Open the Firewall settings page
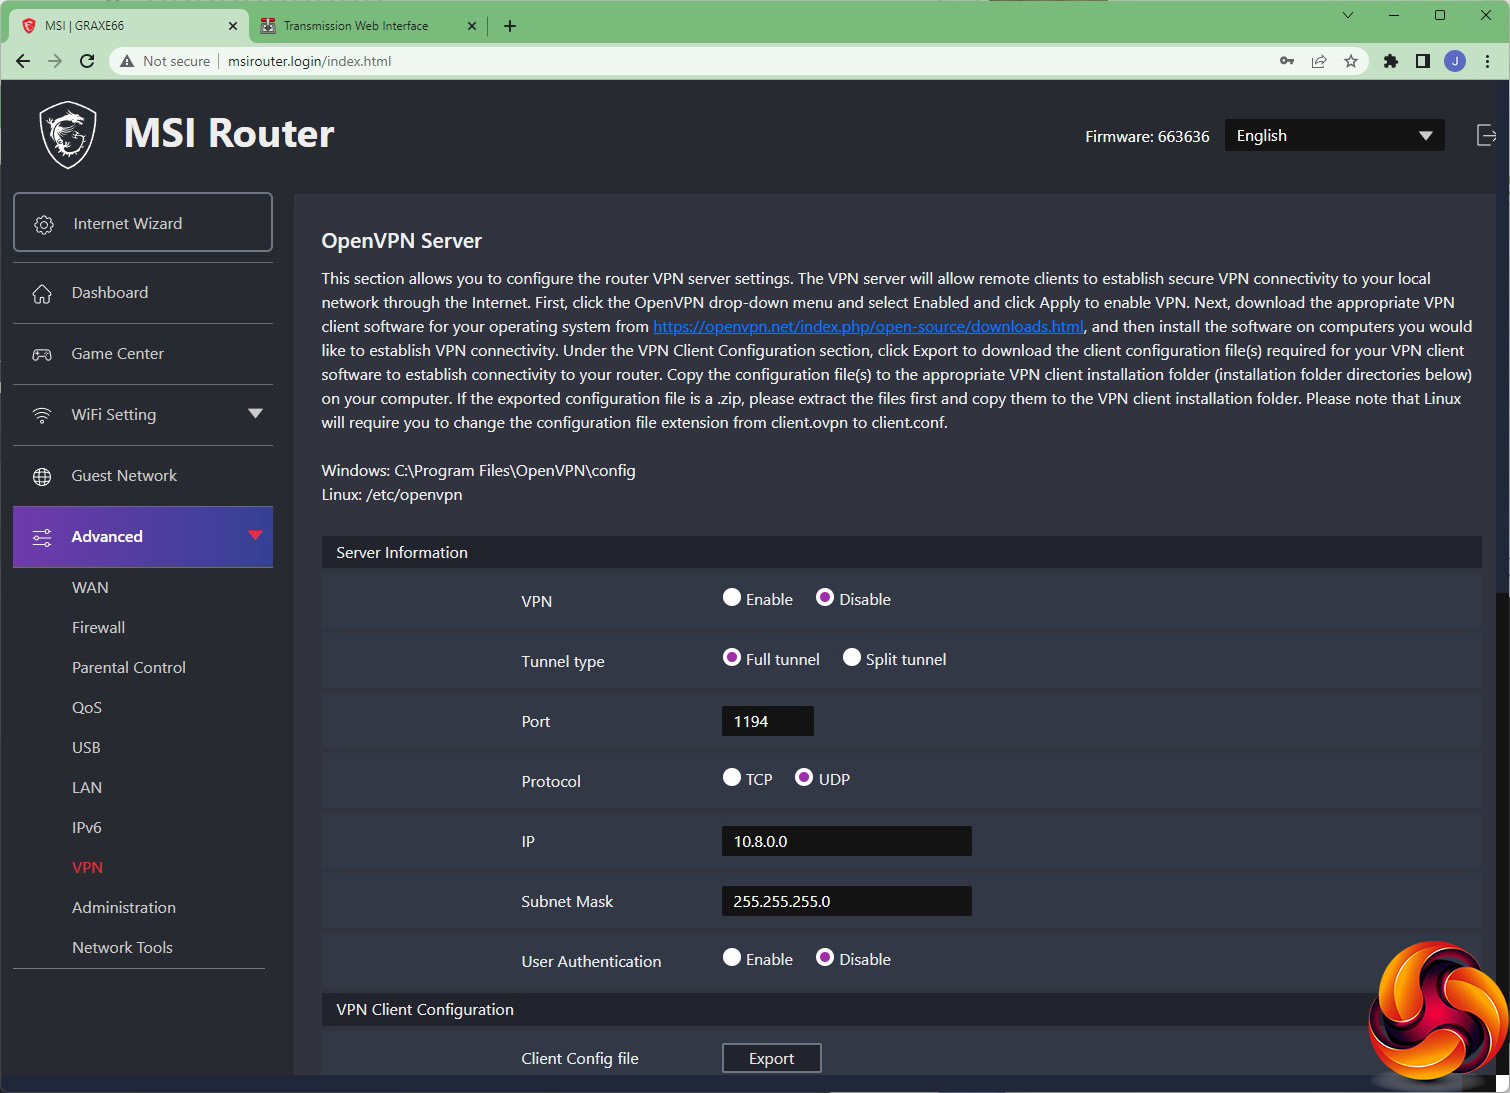The height and width of the screenshot is (1093, 1510). tap(98, 628)
